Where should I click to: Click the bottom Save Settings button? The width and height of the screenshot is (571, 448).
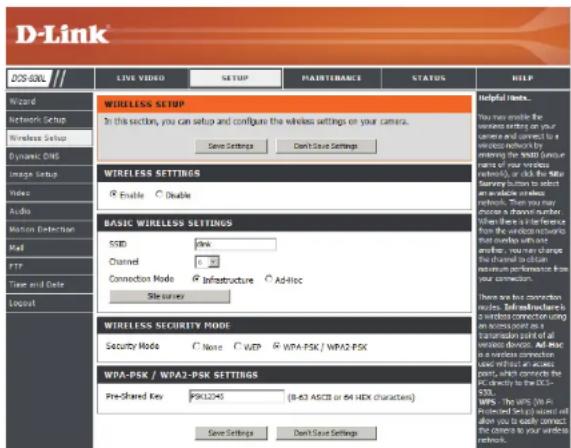point(231,433)
